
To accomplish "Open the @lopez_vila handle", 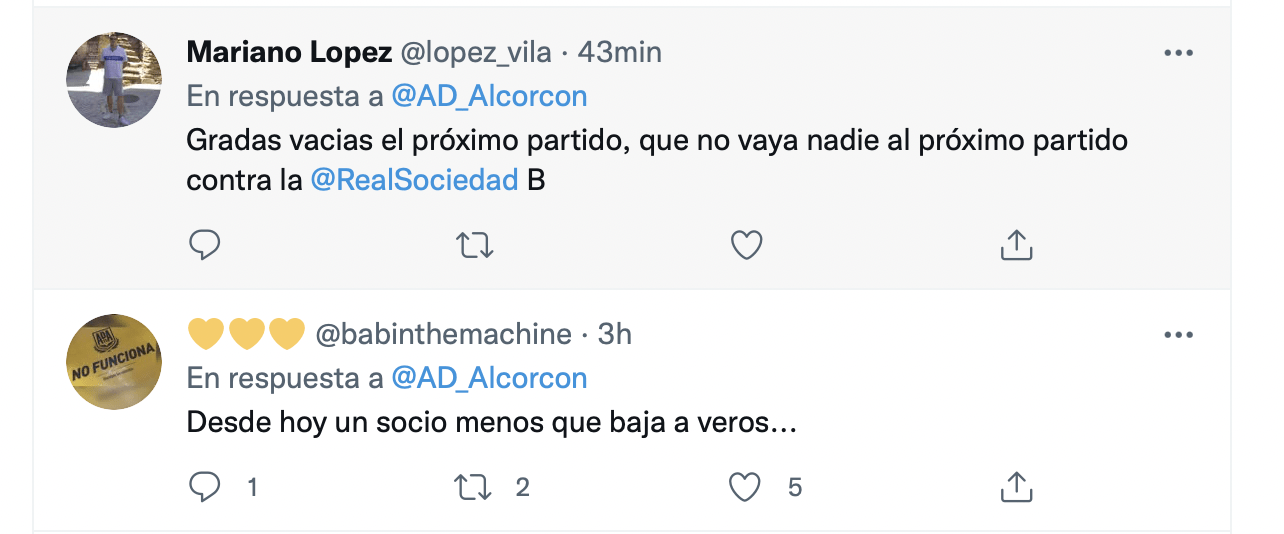I will pos(476,52).
